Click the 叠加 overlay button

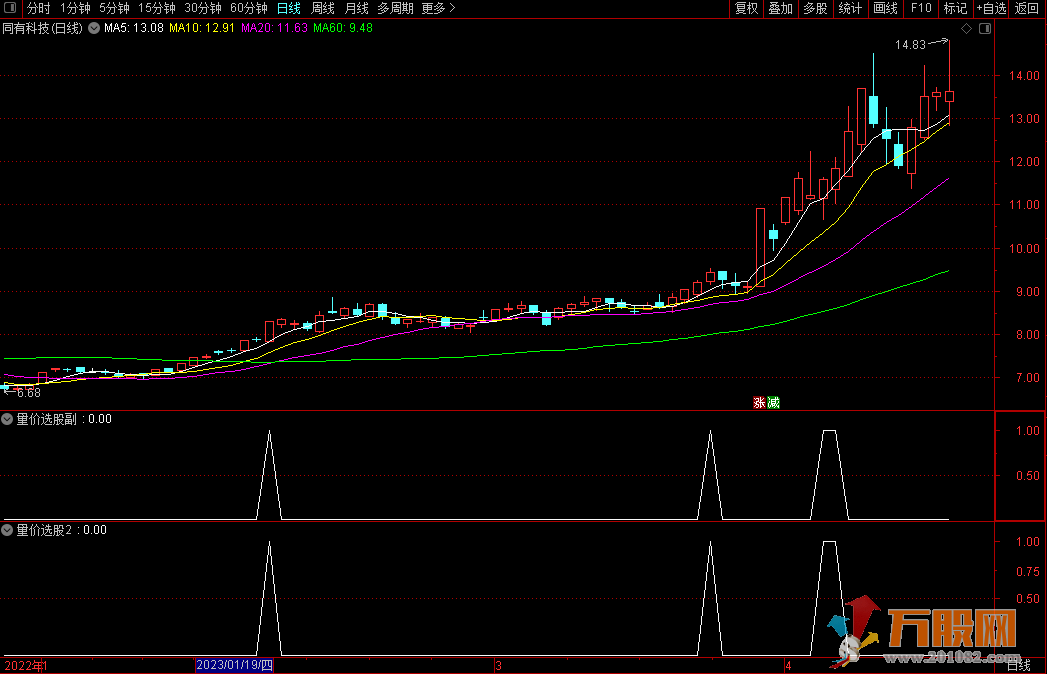[x=780, y=8]
